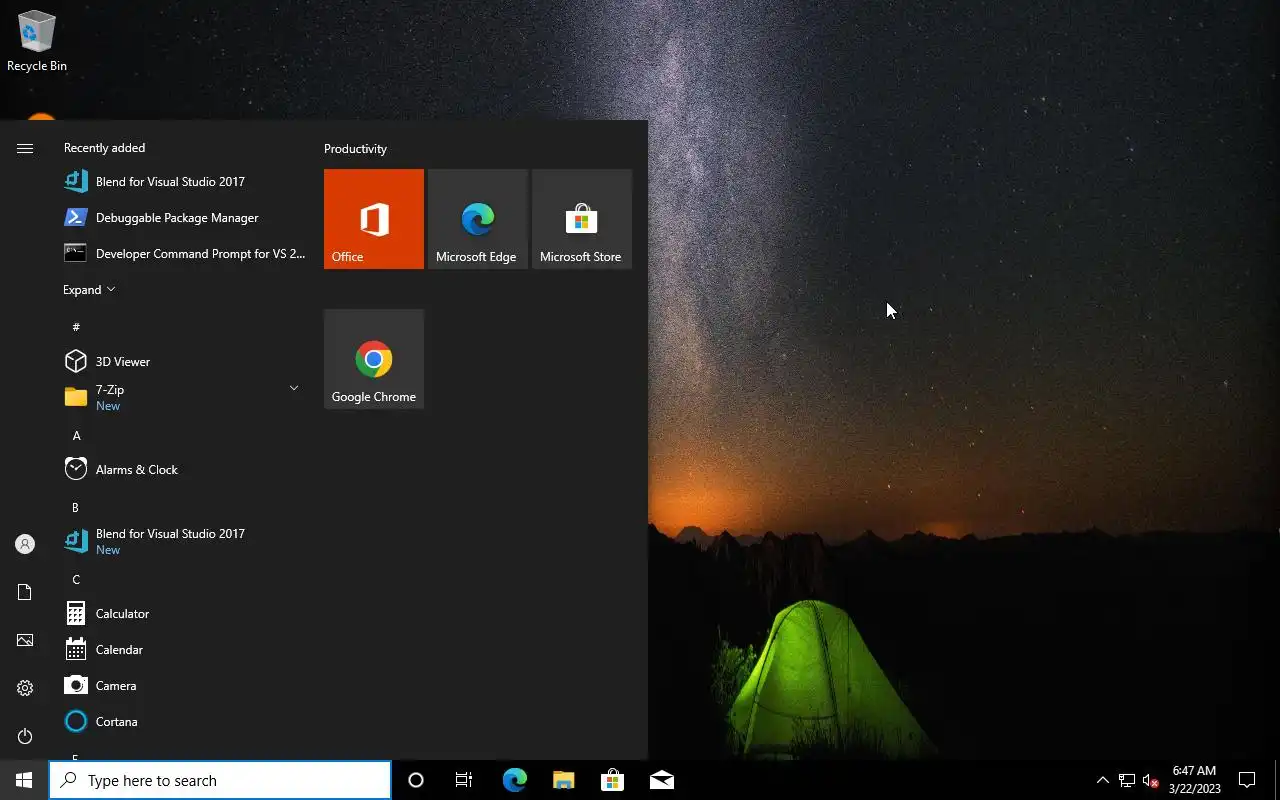Click the Start menu hamburger expand icon
Screen dimensions: 1280x800
[25, 148]
